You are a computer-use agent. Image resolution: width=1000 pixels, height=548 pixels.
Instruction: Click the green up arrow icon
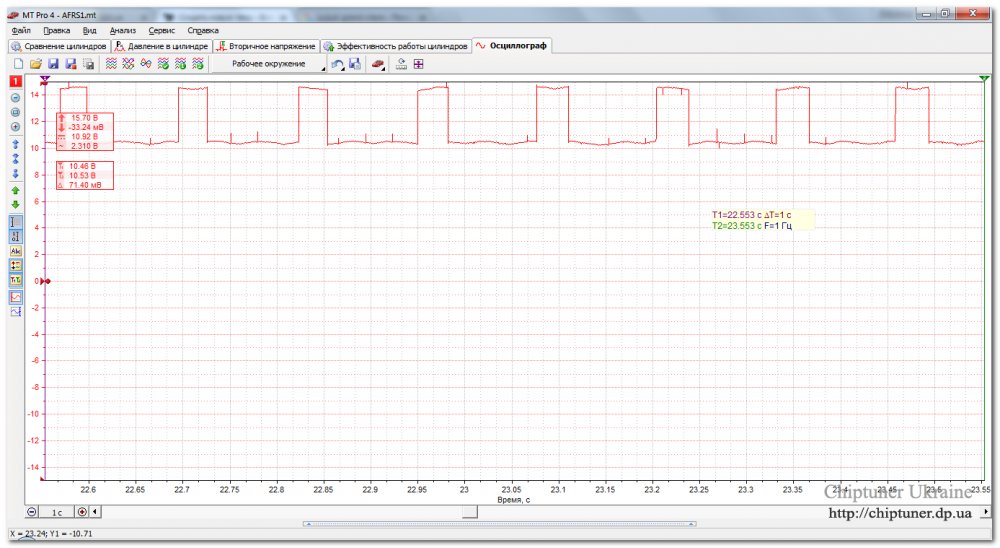[x=15, y=190]
